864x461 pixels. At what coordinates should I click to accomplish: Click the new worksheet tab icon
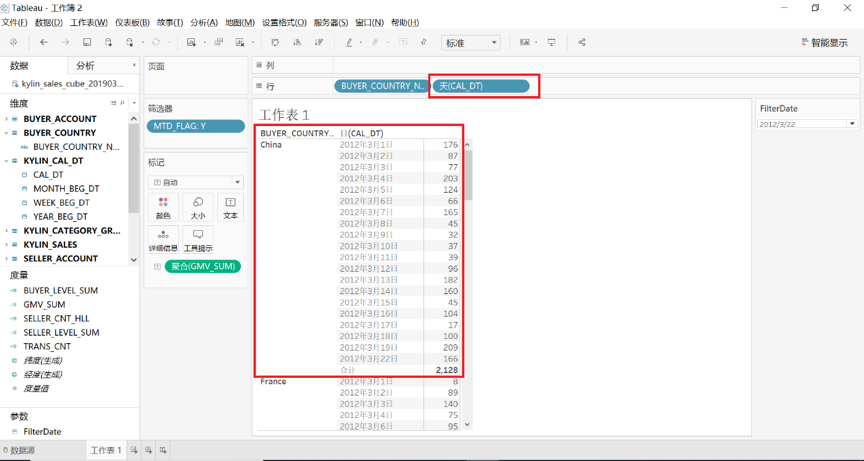134,451
